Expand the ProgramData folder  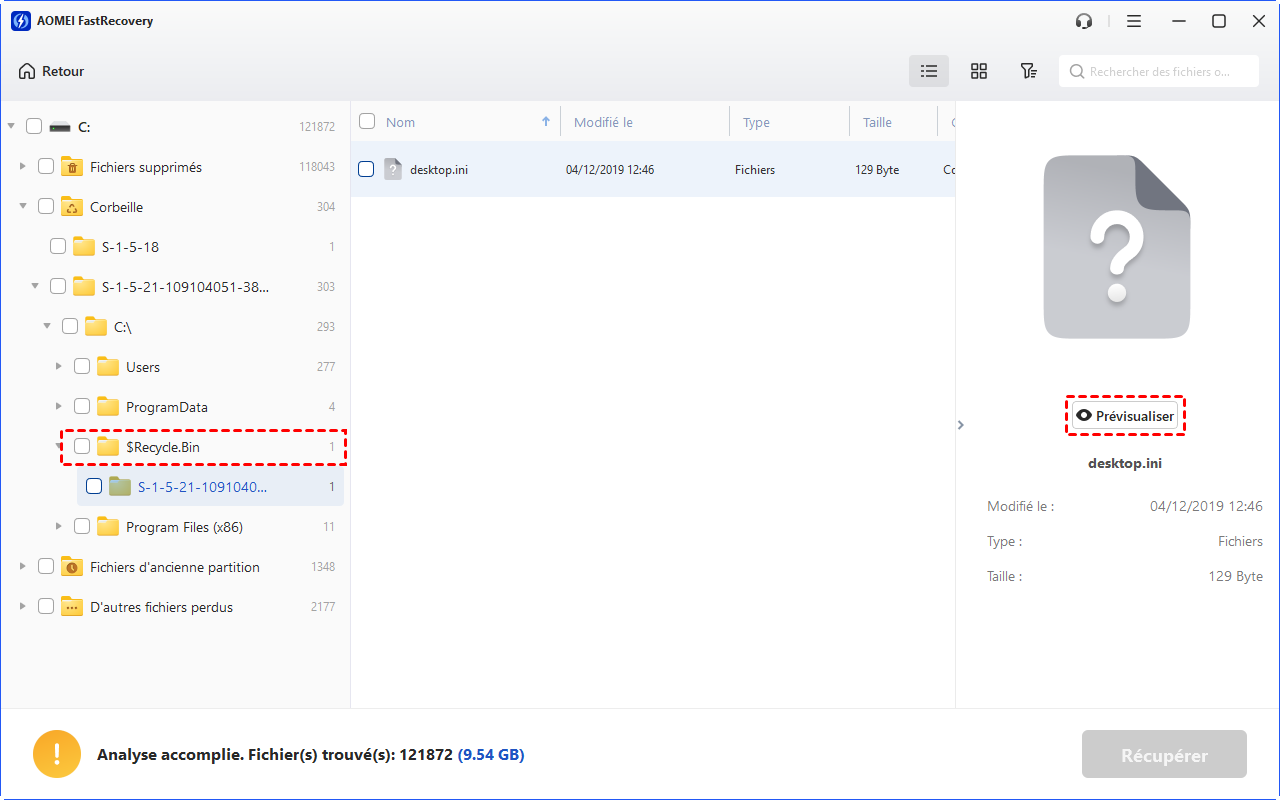(x=59, y=407)
